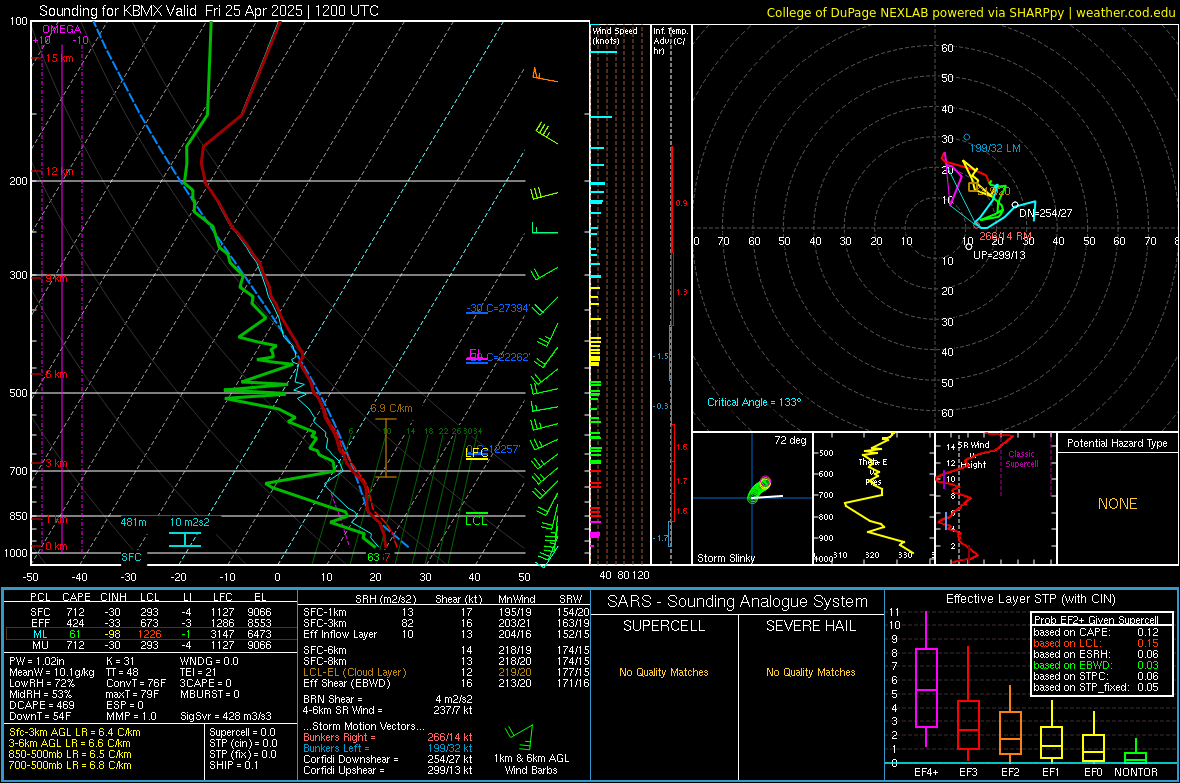Click the '6 km' height marker
1180x783 pixels.
click(x=56, y=374)
